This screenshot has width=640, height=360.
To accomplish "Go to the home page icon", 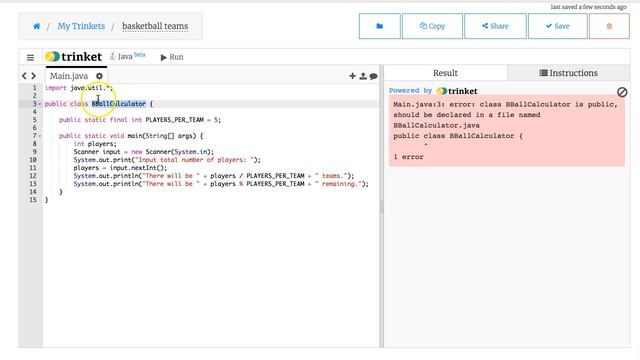I will [x=36, y=26].
